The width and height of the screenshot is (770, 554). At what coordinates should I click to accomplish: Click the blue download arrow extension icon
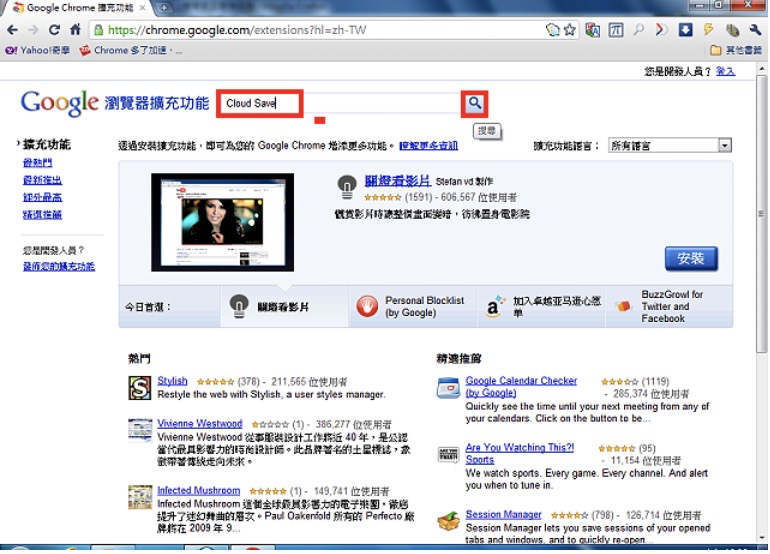click(686, 30)
